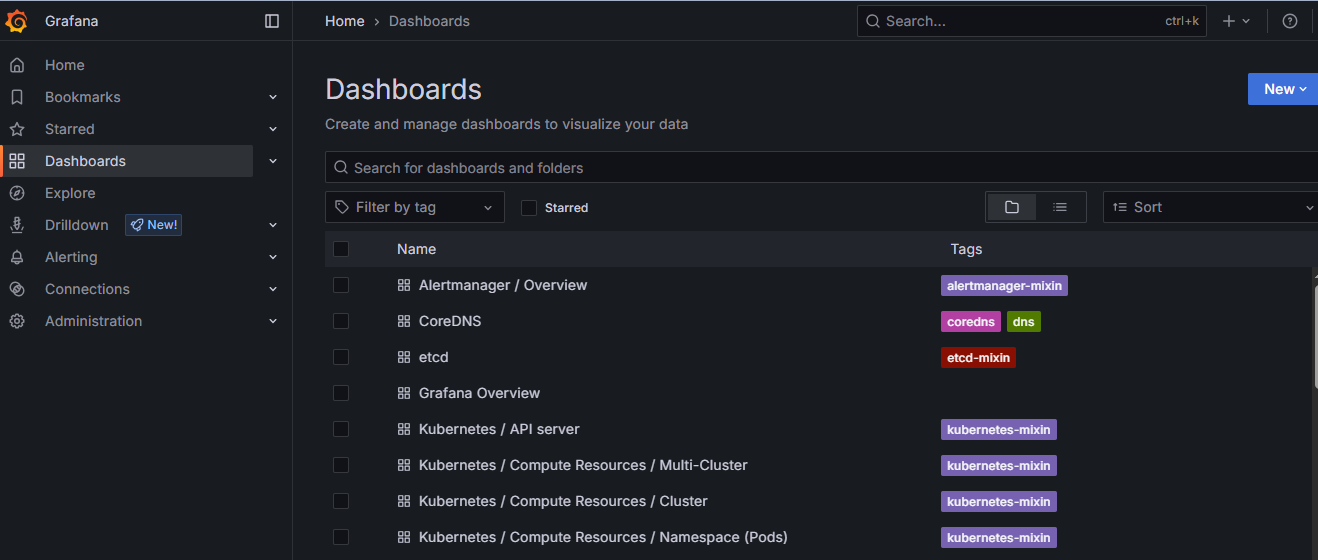Viewport: 1318px width, 560px height.
Task: Click the plus icon in the top bar
Action: [1229, 21]
